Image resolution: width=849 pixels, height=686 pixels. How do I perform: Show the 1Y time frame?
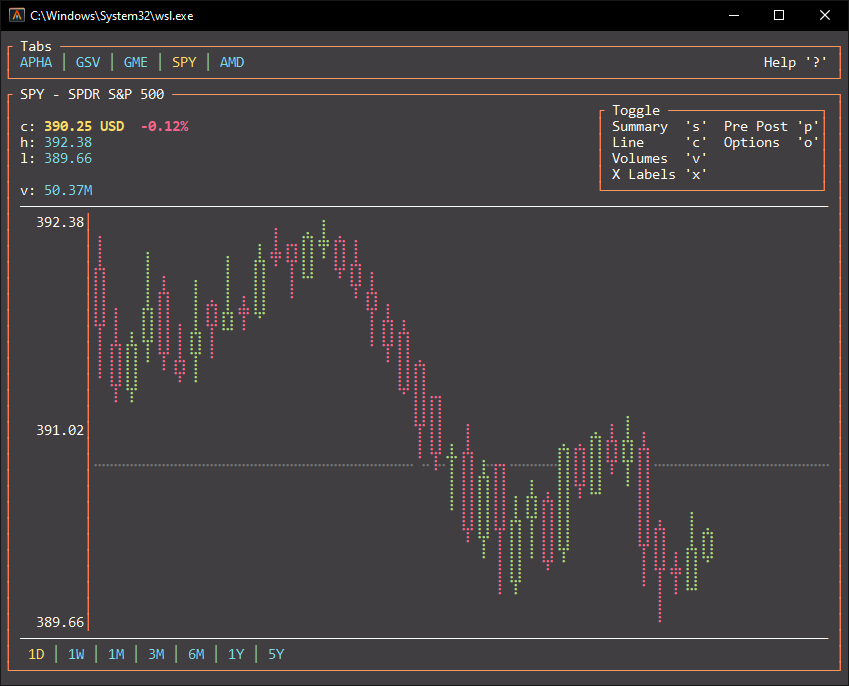[236, 654]
